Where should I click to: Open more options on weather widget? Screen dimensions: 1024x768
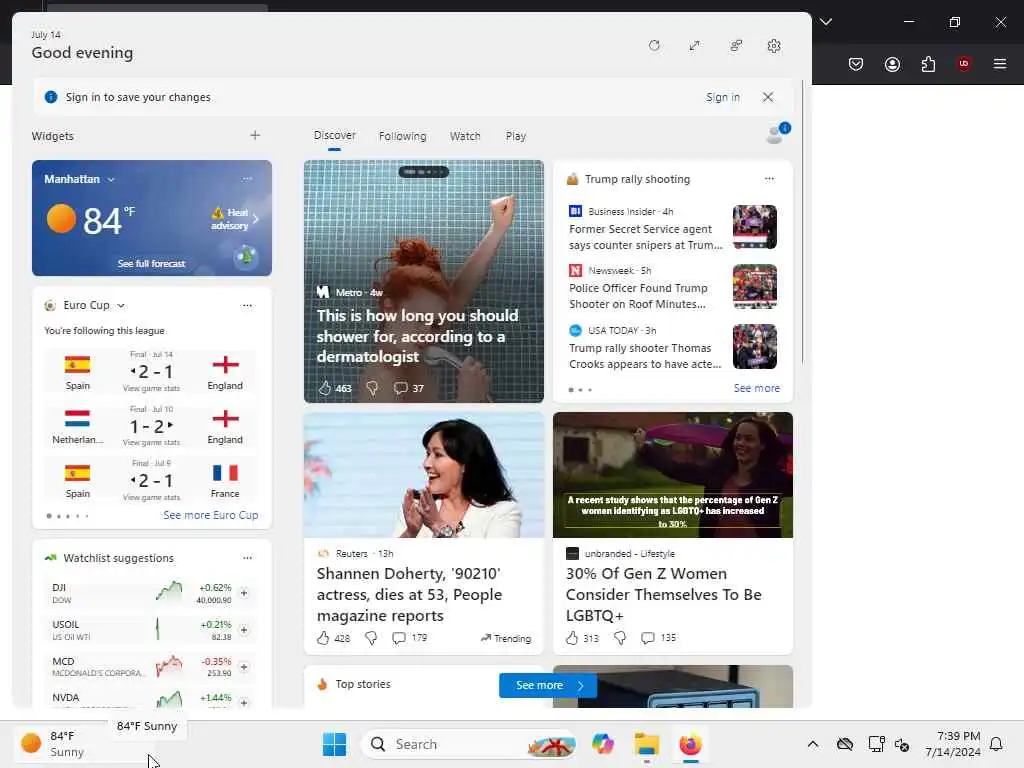(247, 179)
